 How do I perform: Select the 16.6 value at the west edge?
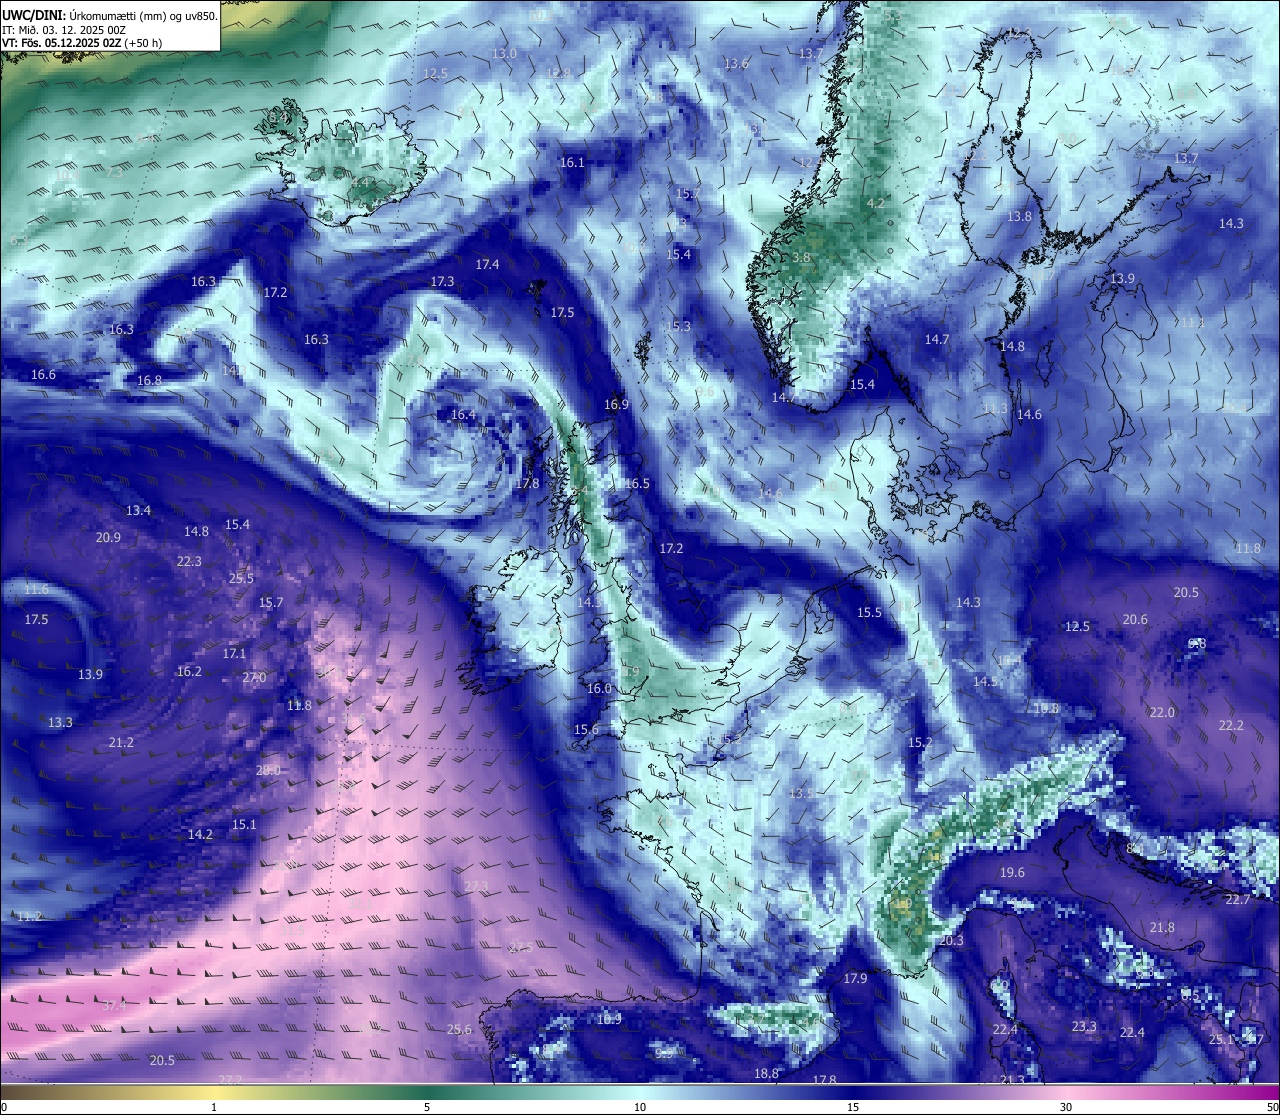point(43,374)
